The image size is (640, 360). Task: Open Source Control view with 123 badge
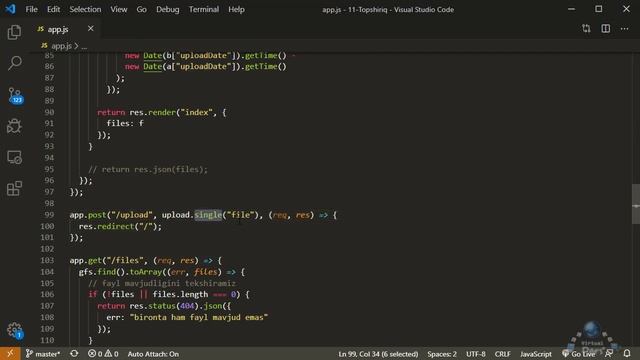[15, 96]
